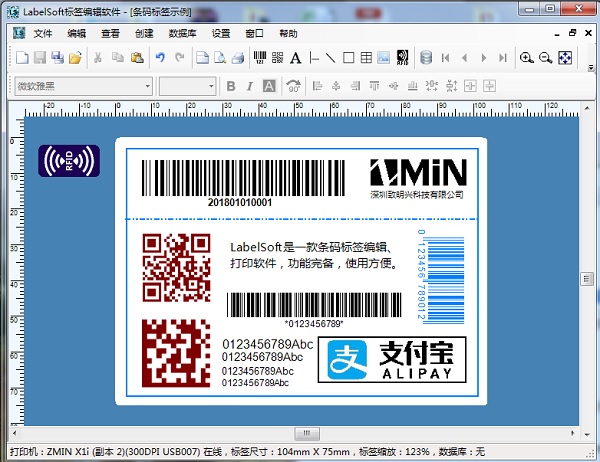Screen dimensions: 600x462
Task: Open print preview icon
Action: (220, 58)
